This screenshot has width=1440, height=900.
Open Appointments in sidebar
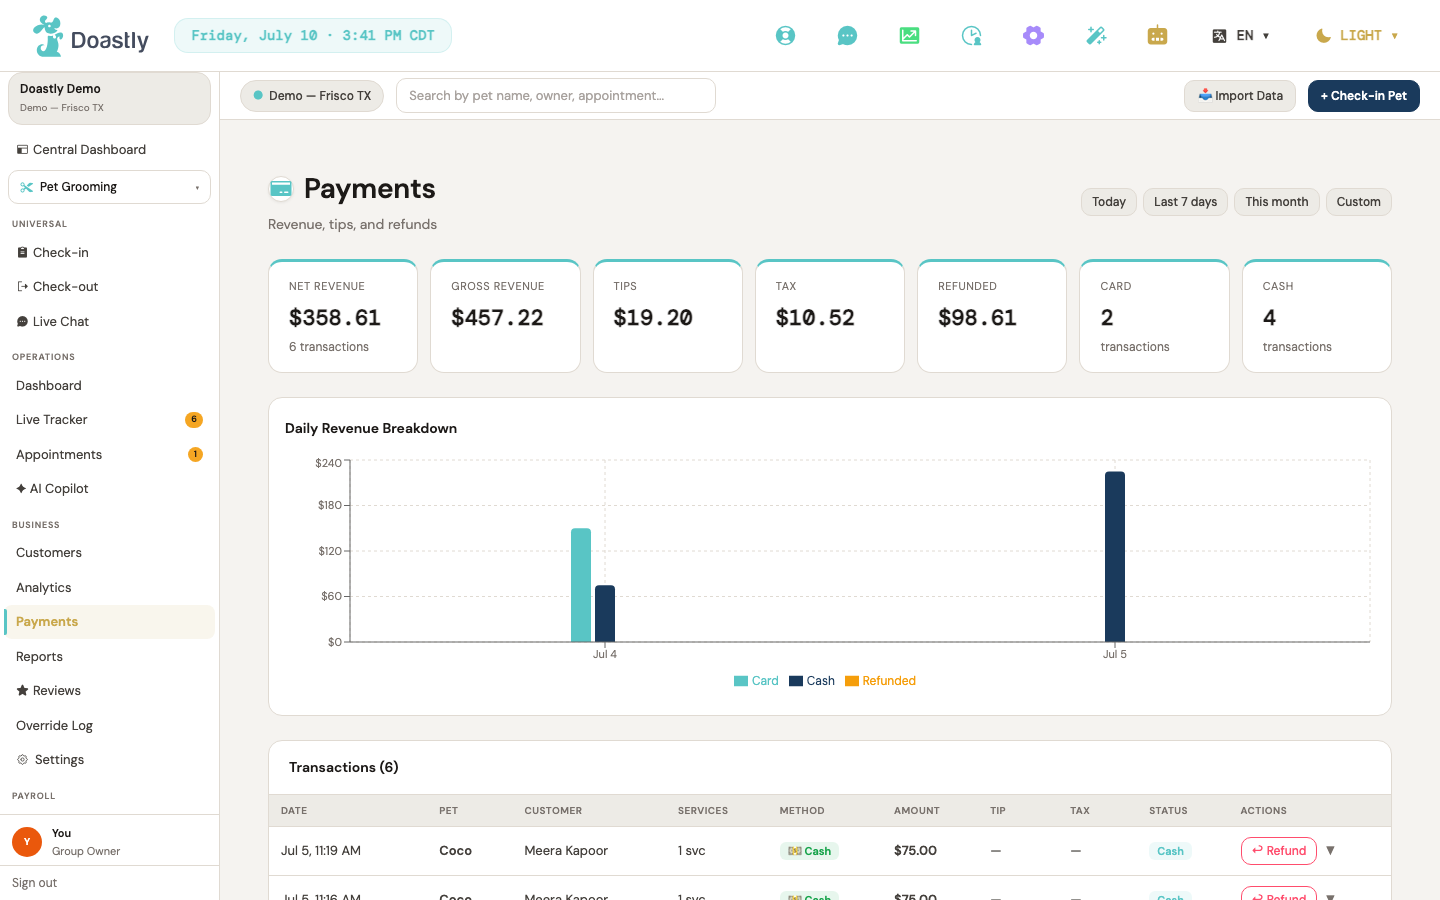pyautogui.click(x=109, y=455)
